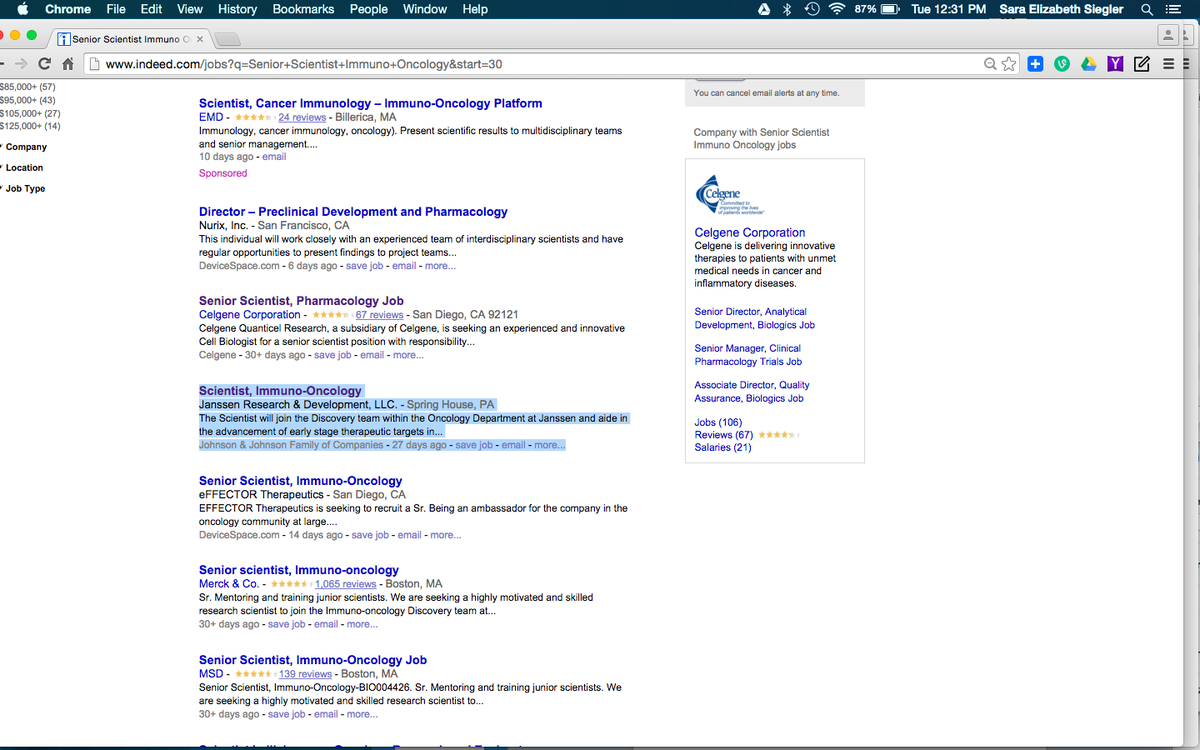Image resolution: width=1200 pixels, height=750 pixels.
Task: Open the Window menu
Action: click(425, 9)
